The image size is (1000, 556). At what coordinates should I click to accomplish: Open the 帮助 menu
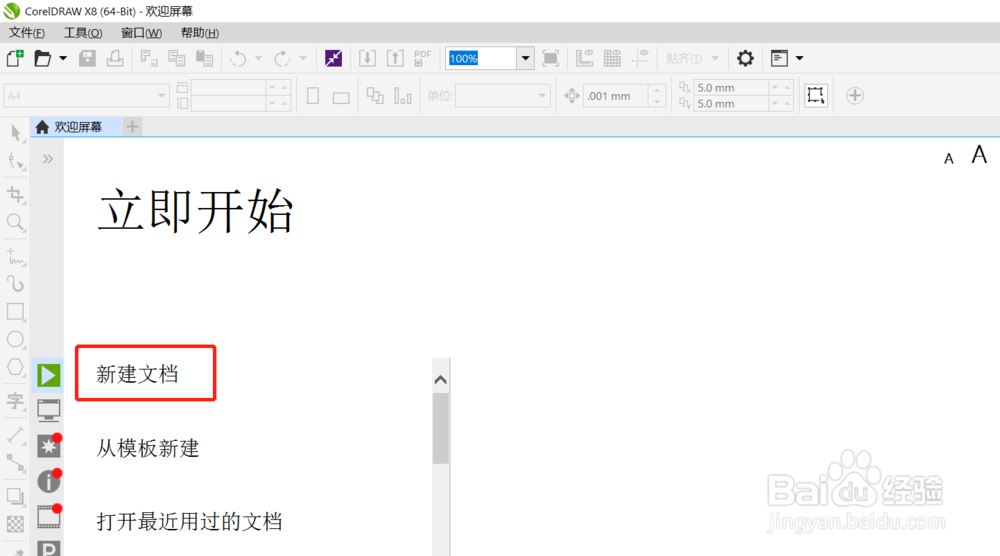[200, 33]
